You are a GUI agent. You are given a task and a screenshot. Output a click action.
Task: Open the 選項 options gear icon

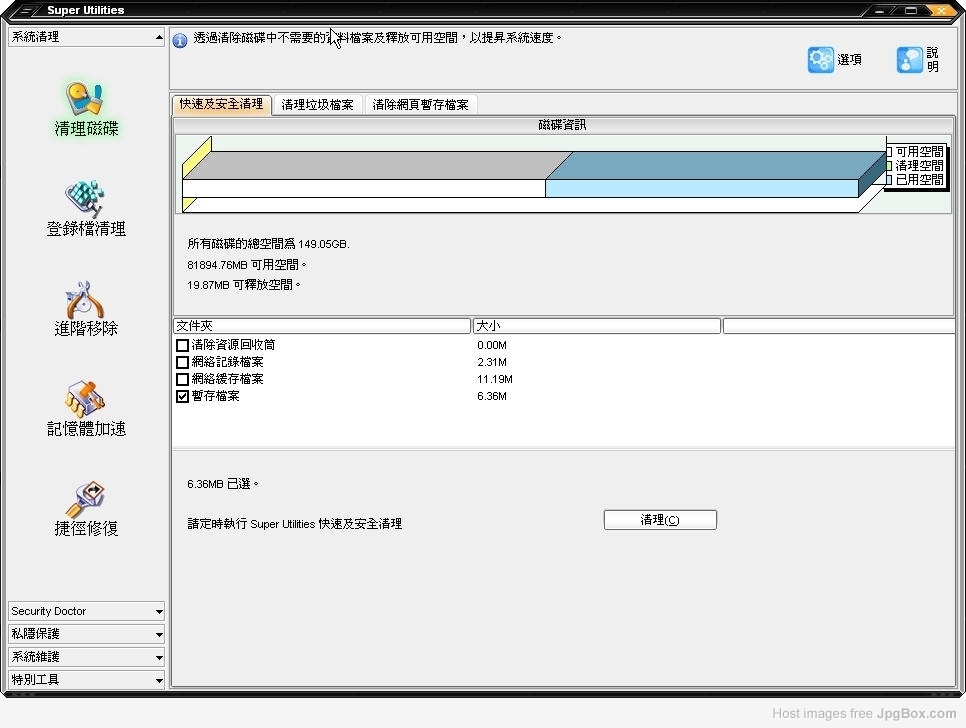point(821,60)
